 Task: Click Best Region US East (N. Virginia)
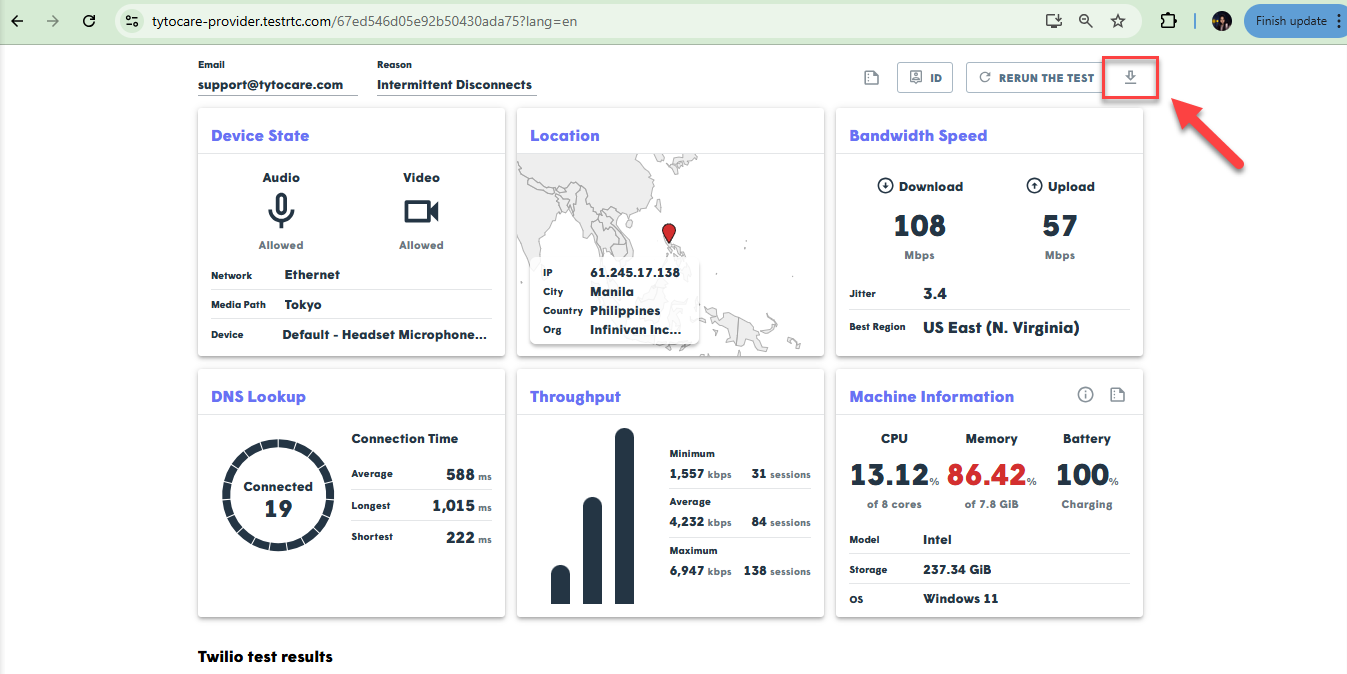(x=1001, y=327)
